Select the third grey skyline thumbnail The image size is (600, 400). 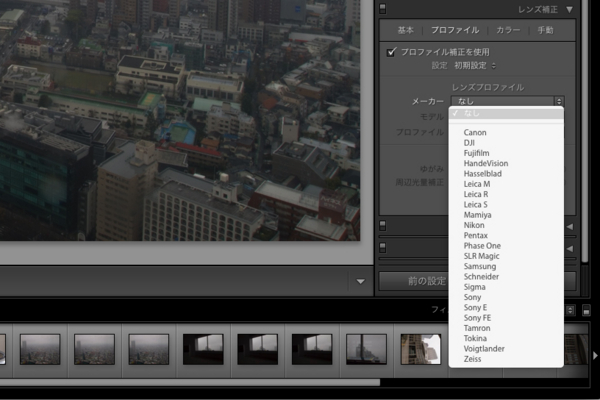click(x=149, y=349)
